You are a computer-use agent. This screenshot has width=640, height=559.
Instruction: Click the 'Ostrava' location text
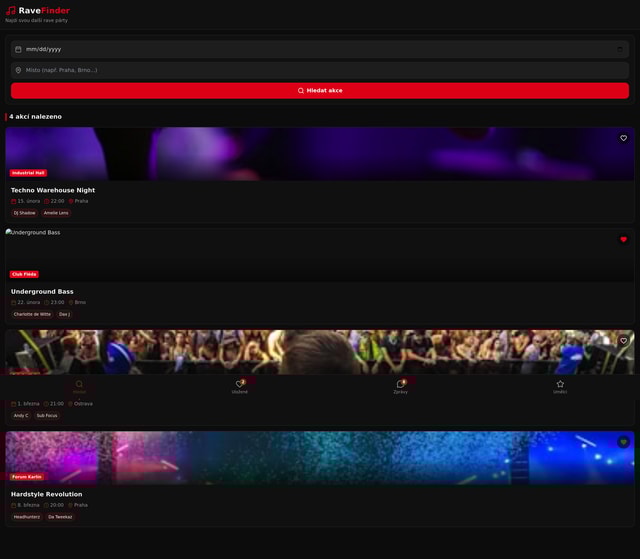83,404
